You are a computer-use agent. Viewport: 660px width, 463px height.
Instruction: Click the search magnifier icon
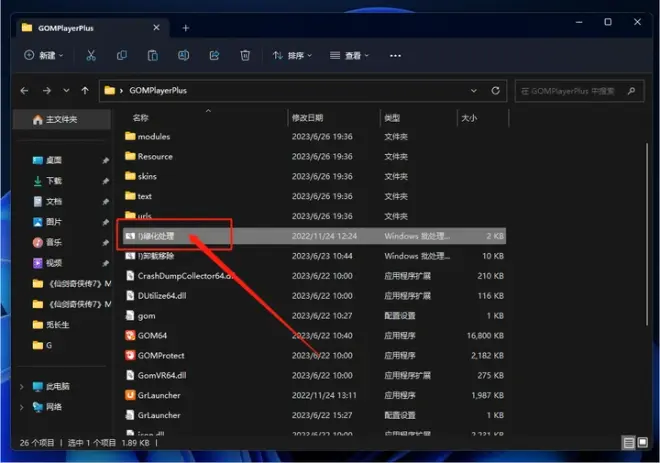[631, 91]
